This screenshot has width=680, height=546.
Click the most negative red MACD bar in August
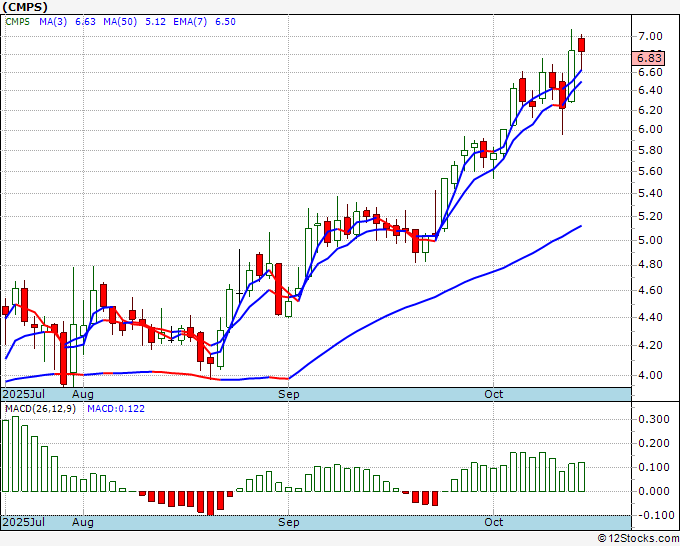click(x=210, y=503)
